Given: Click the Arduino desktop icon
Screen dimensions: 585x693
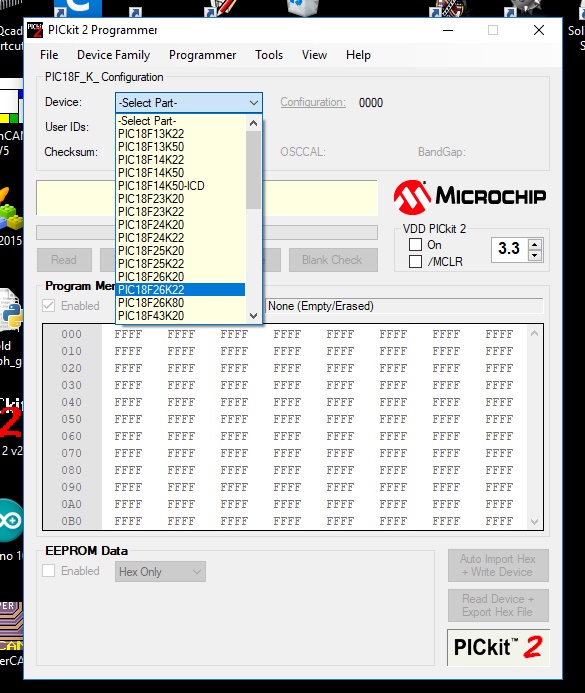Looking at the screenshot, I should coord(11,521).
